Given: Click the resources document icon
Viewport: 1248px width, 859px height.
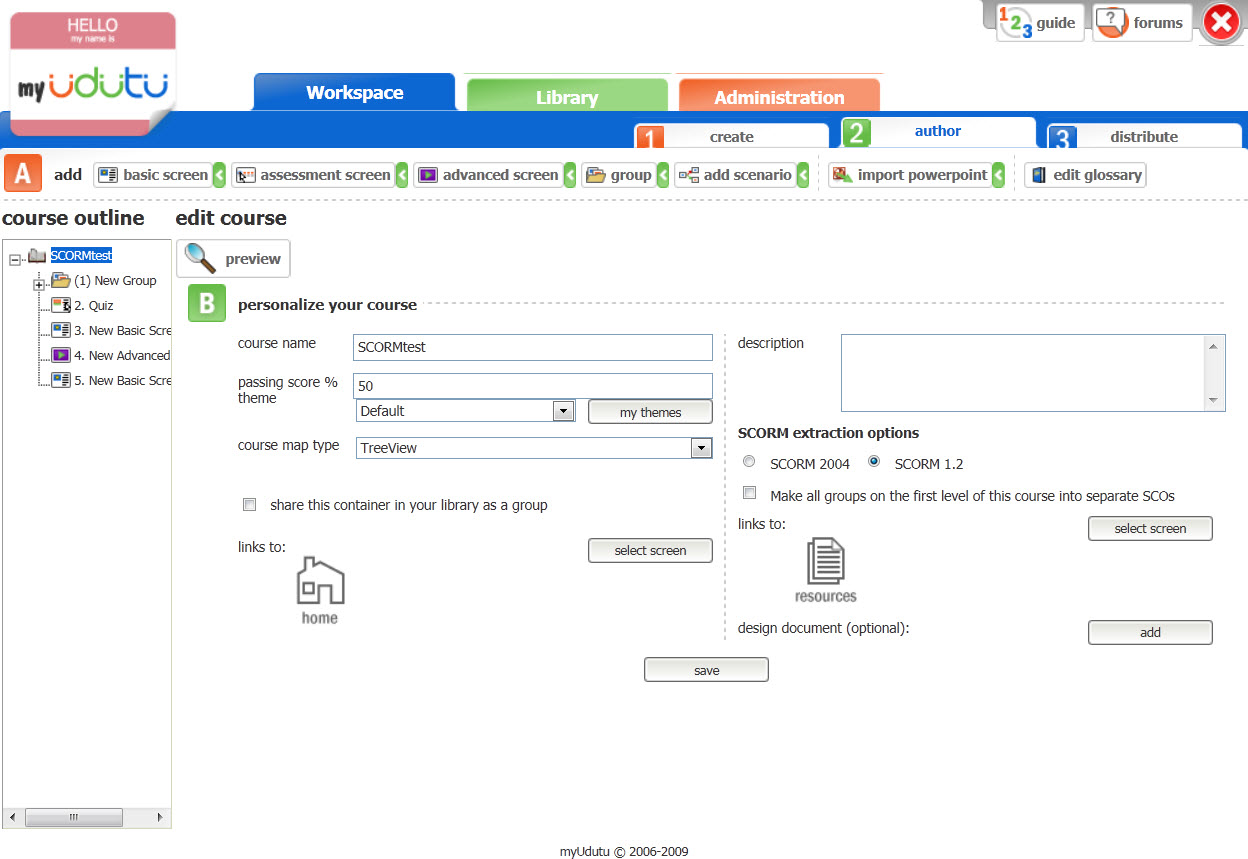Looking at the screenshot, I should pyautogui.click(x=825, y=562).
